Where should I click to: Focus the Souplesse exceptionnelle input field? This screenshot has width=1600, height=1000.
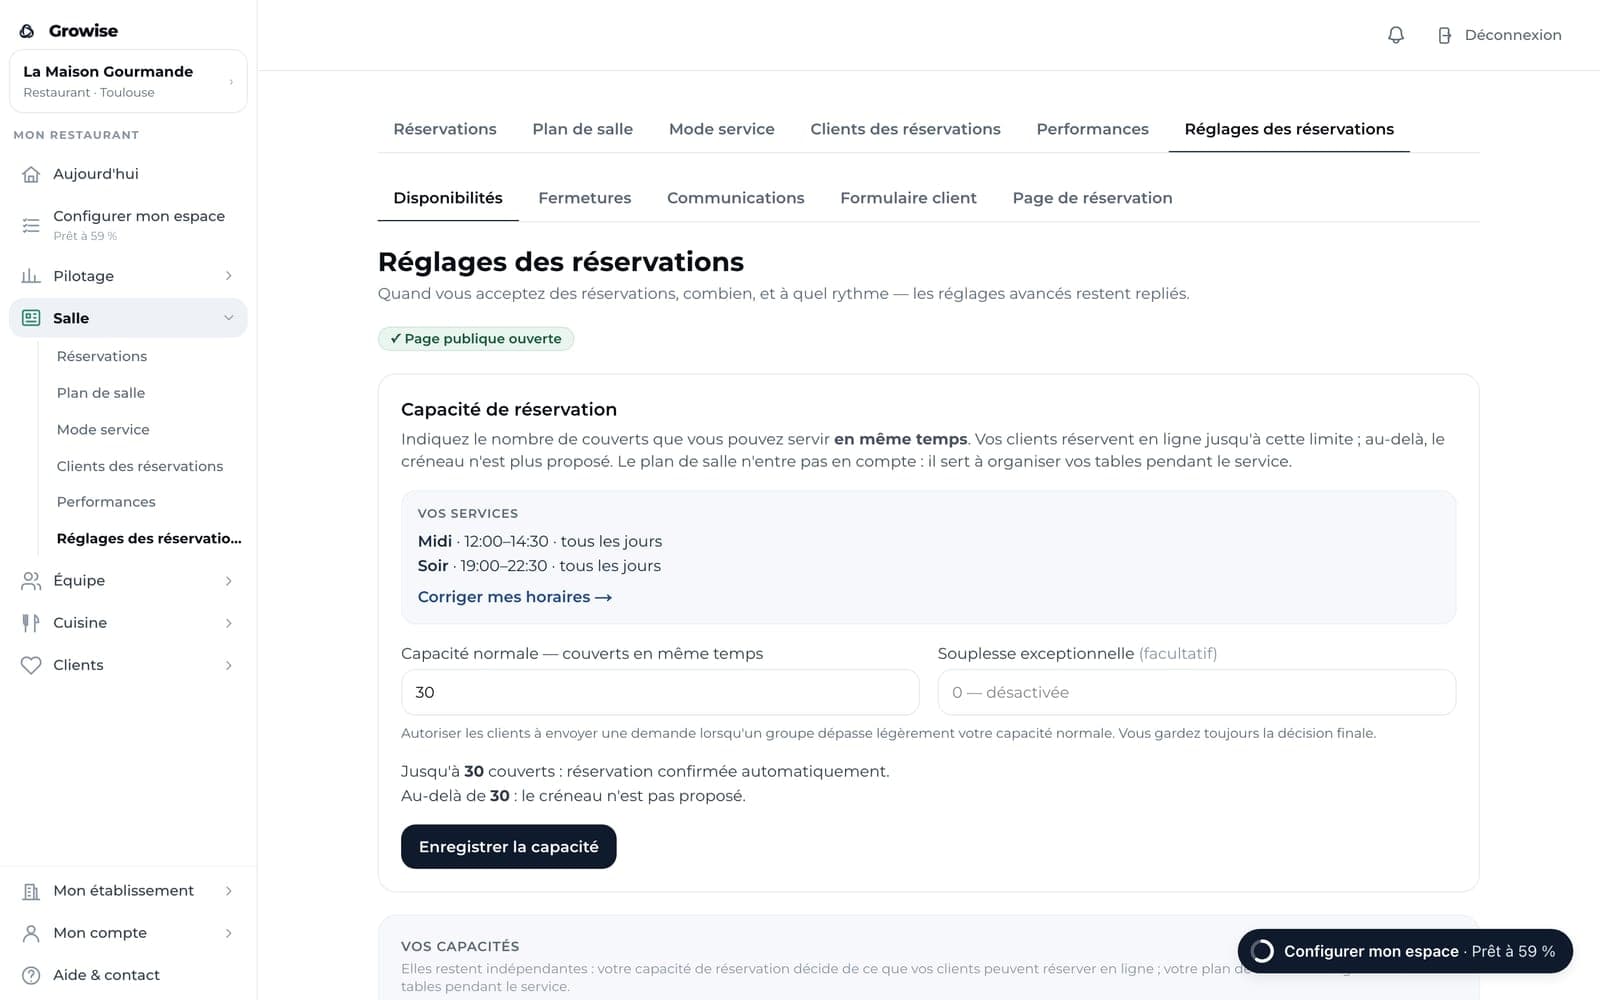pos(1196,692)
